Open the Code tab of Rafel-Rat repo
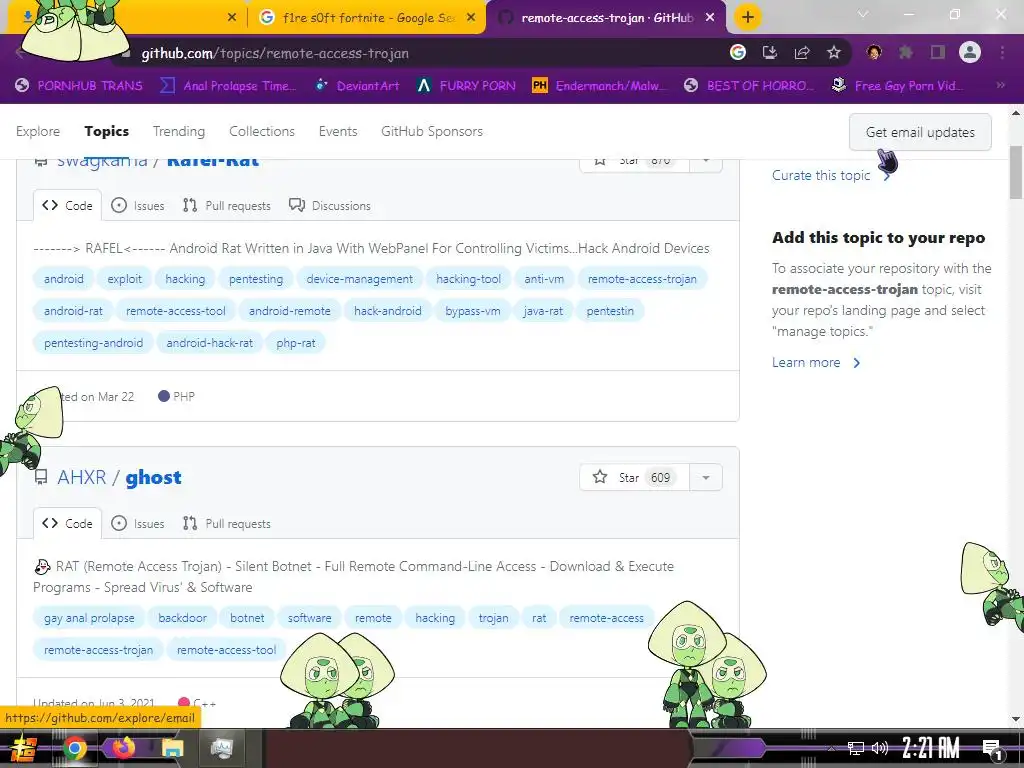The height and width of the screenshot is (768, 1024). (67, 206)
